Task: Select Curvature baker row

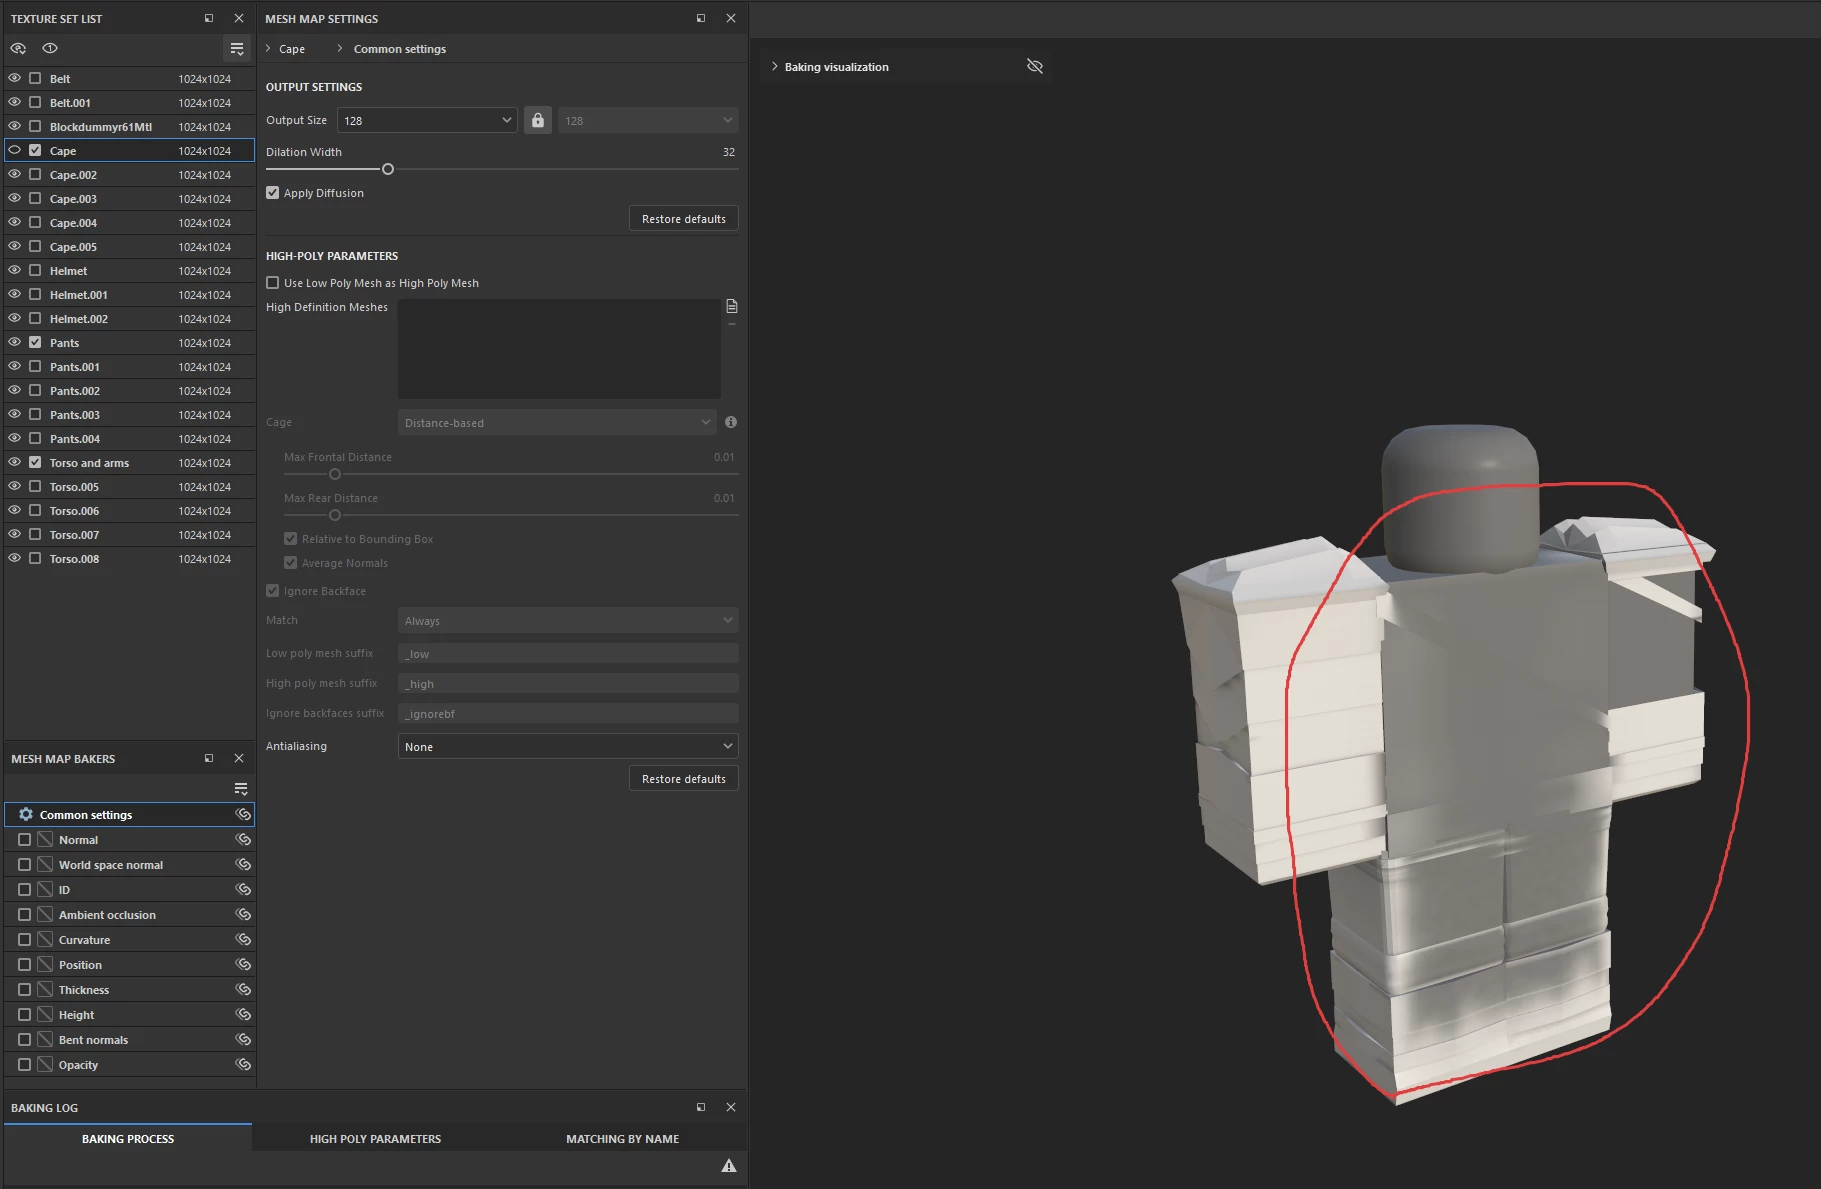Action: click(130, 939)
